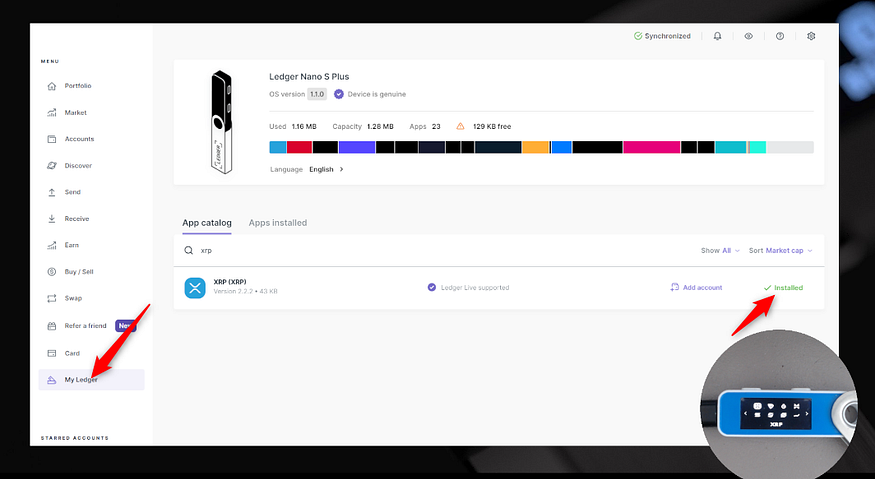Open the help question mark icon

pos(780,36)
